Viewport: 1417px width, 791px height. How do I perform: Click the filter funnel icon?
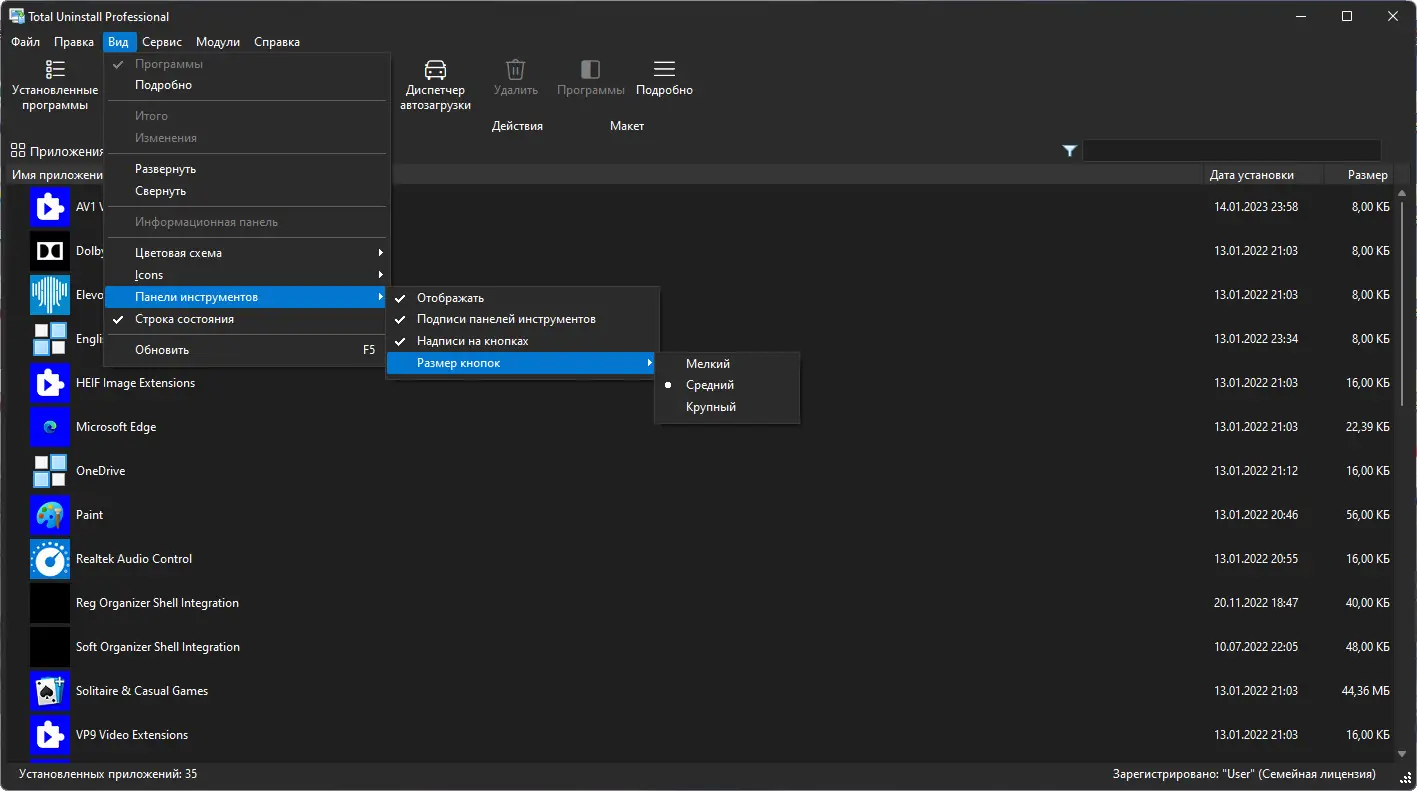1069,151
